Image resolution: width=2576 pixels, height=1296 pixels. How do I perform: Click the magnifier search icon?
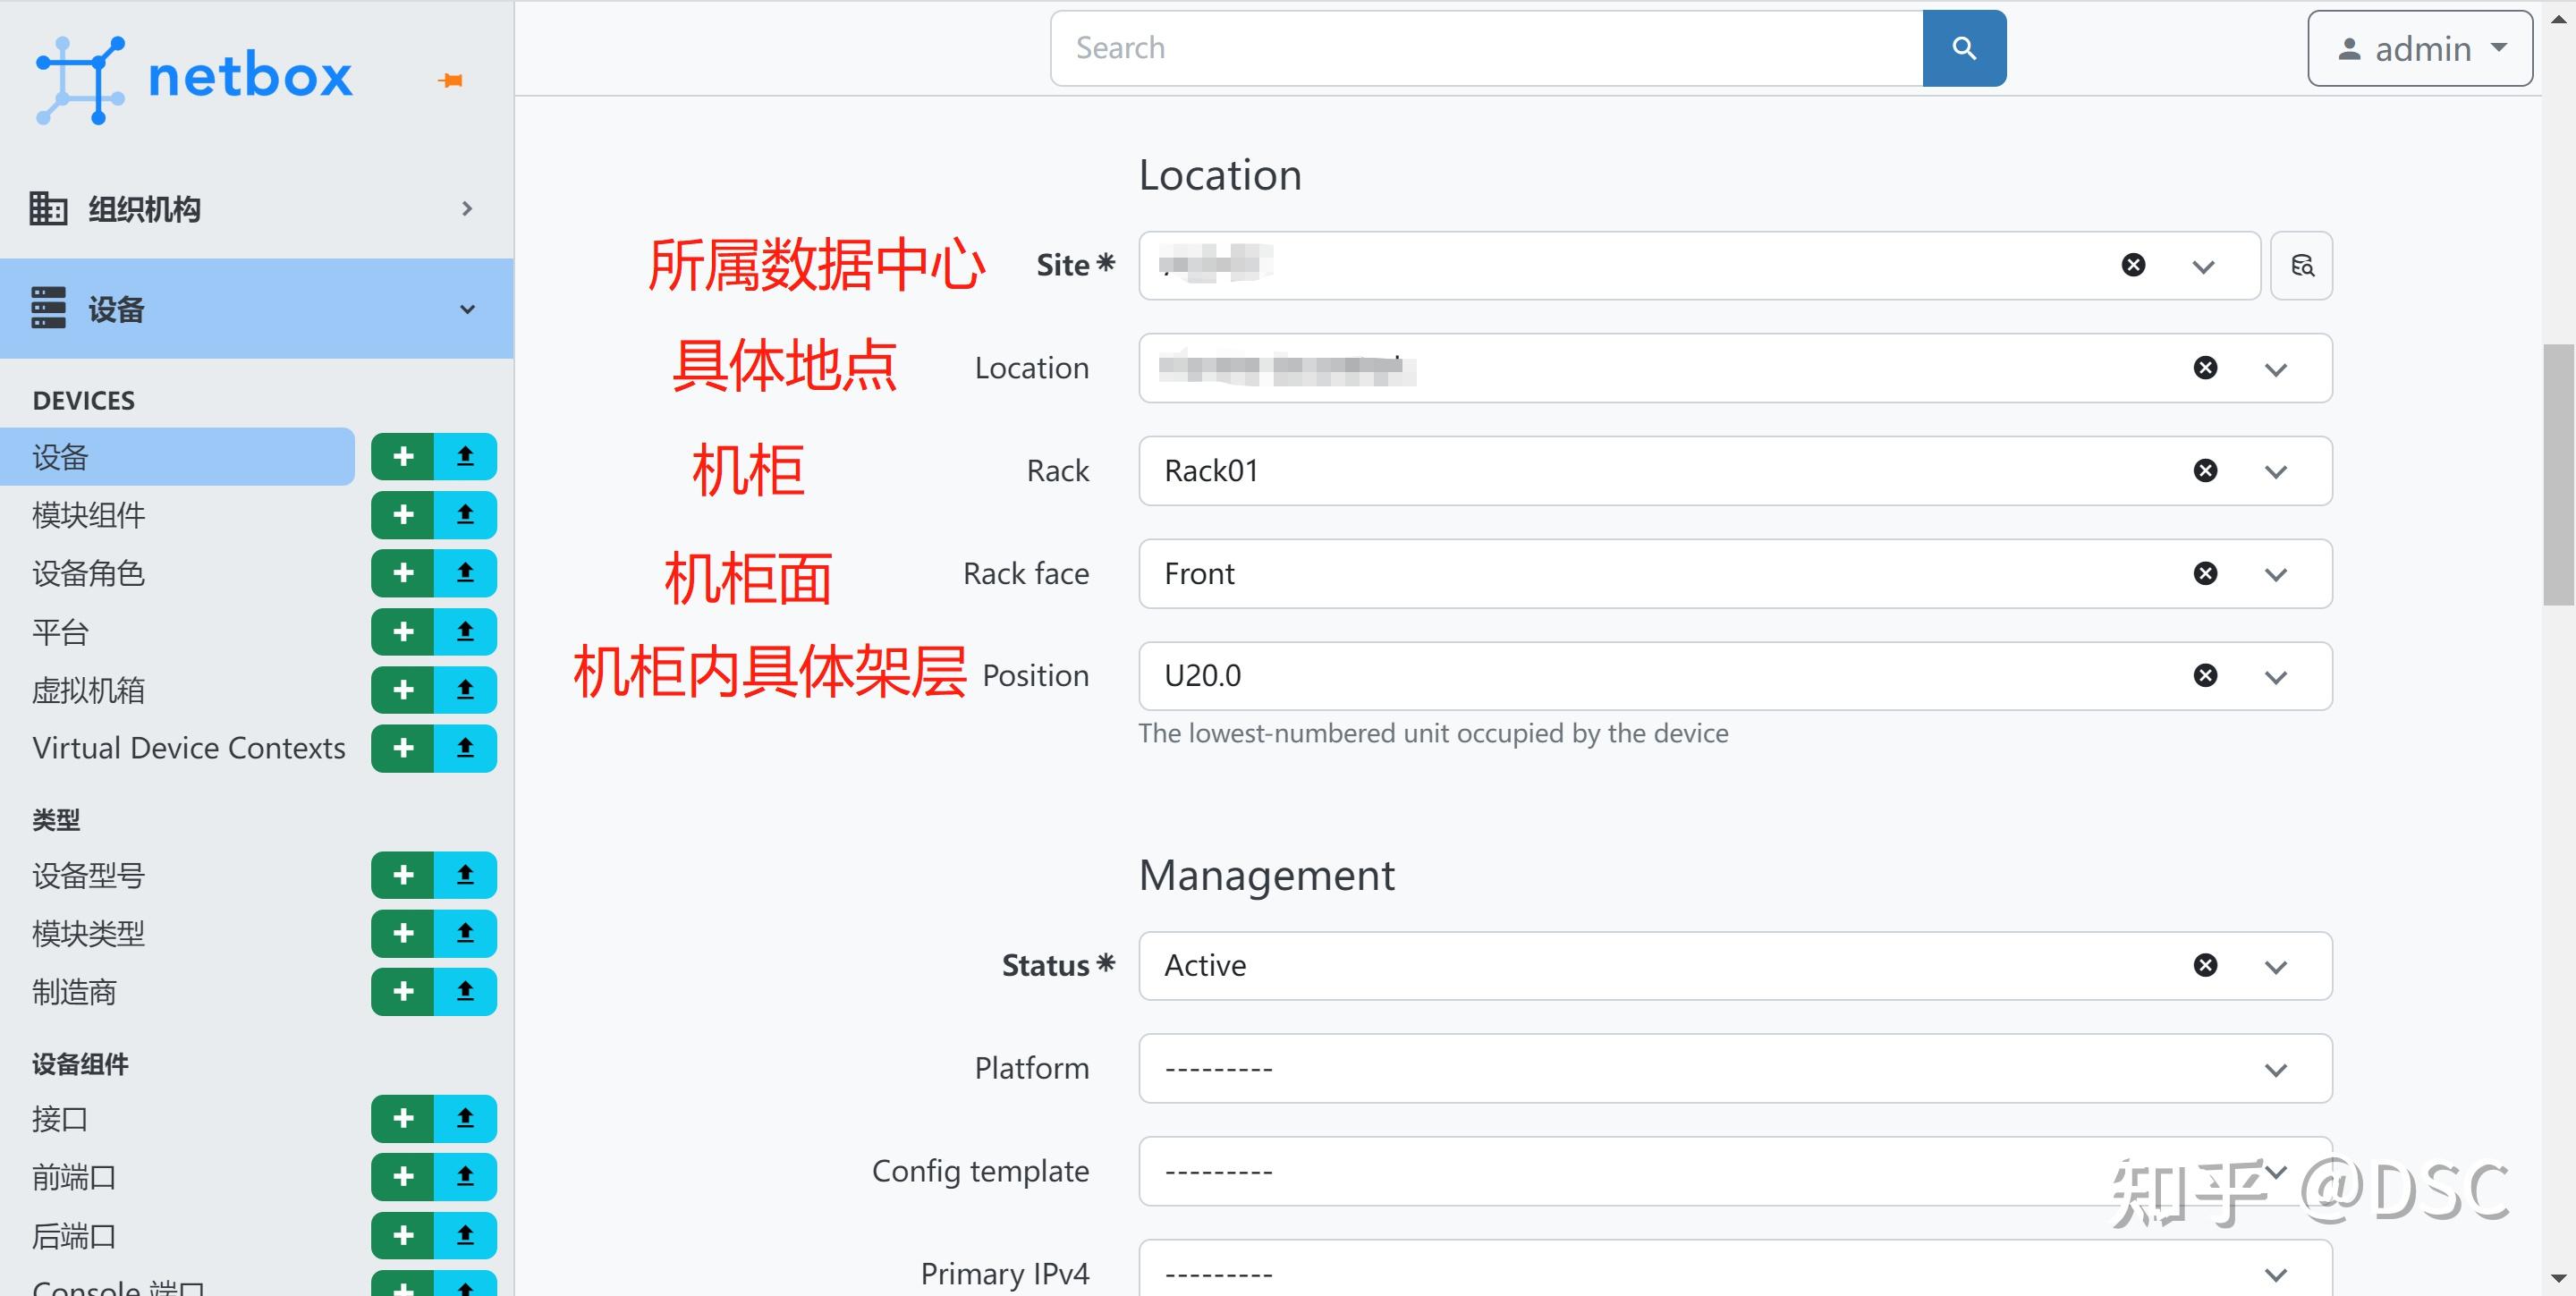click(1963, 47)
